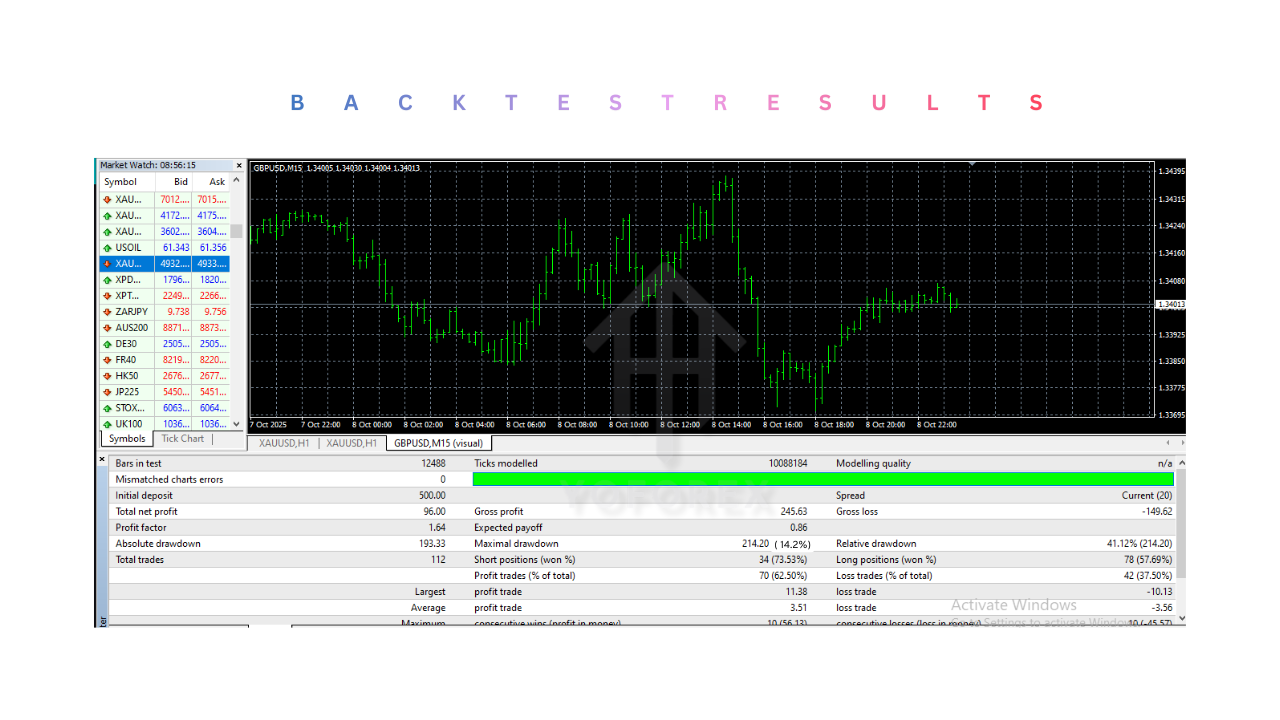Click the green arrow icon next to AUS200

[x=108, y=327]
